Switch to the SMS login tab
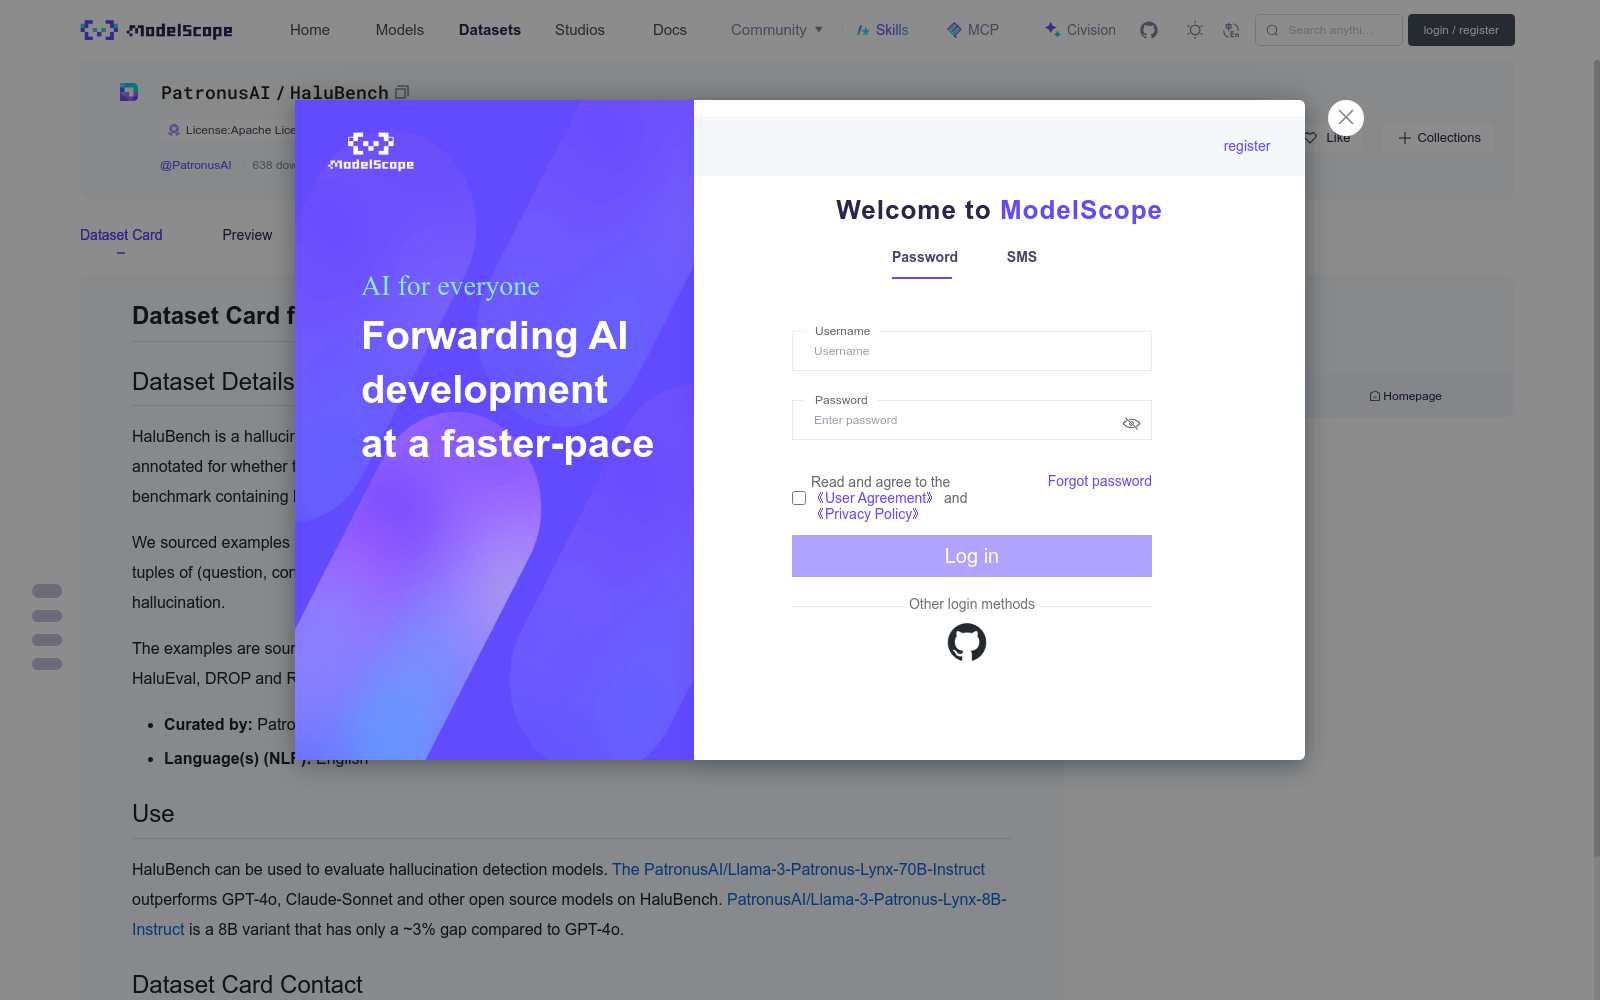Viewport: 1600px width, 1000px height. [1022, 257]
